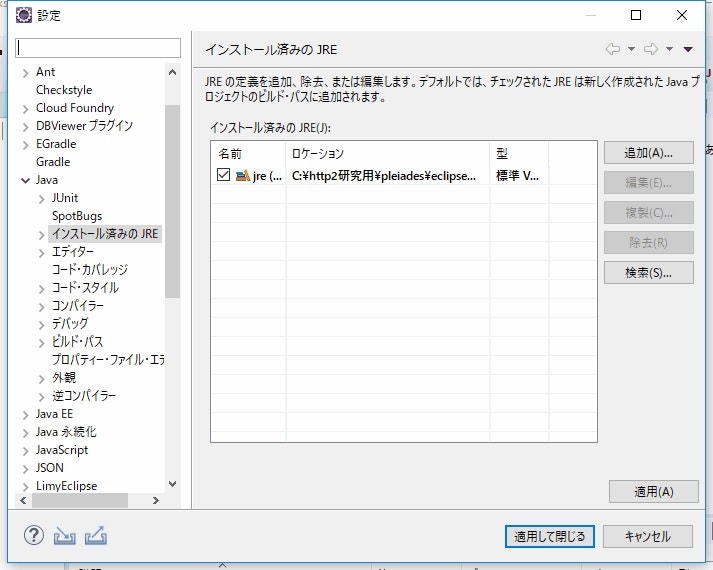Collapse the Java tree node
The height and width of the screenshot is (570, 713).
25,180
